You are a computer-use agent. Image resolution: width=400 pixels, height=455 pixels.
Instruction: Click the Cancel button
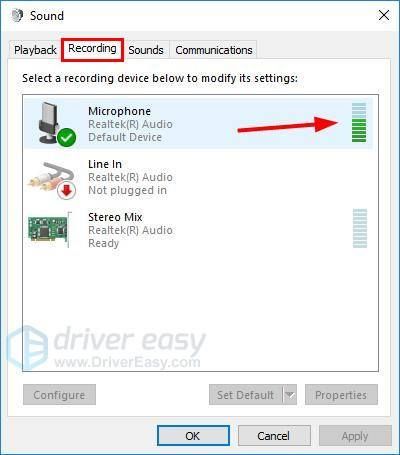pyautogui.click(x=273, y=436)
